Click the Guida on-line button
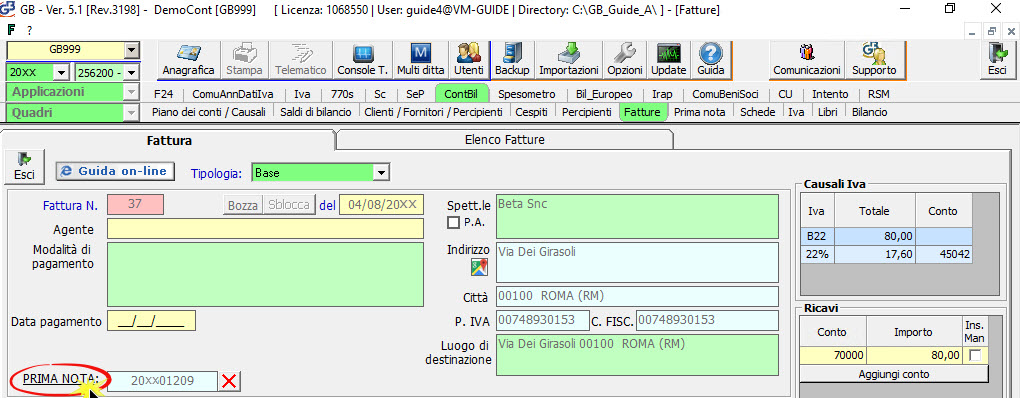This screenshot has width=1020, height=398. click(x=115, y=171)
